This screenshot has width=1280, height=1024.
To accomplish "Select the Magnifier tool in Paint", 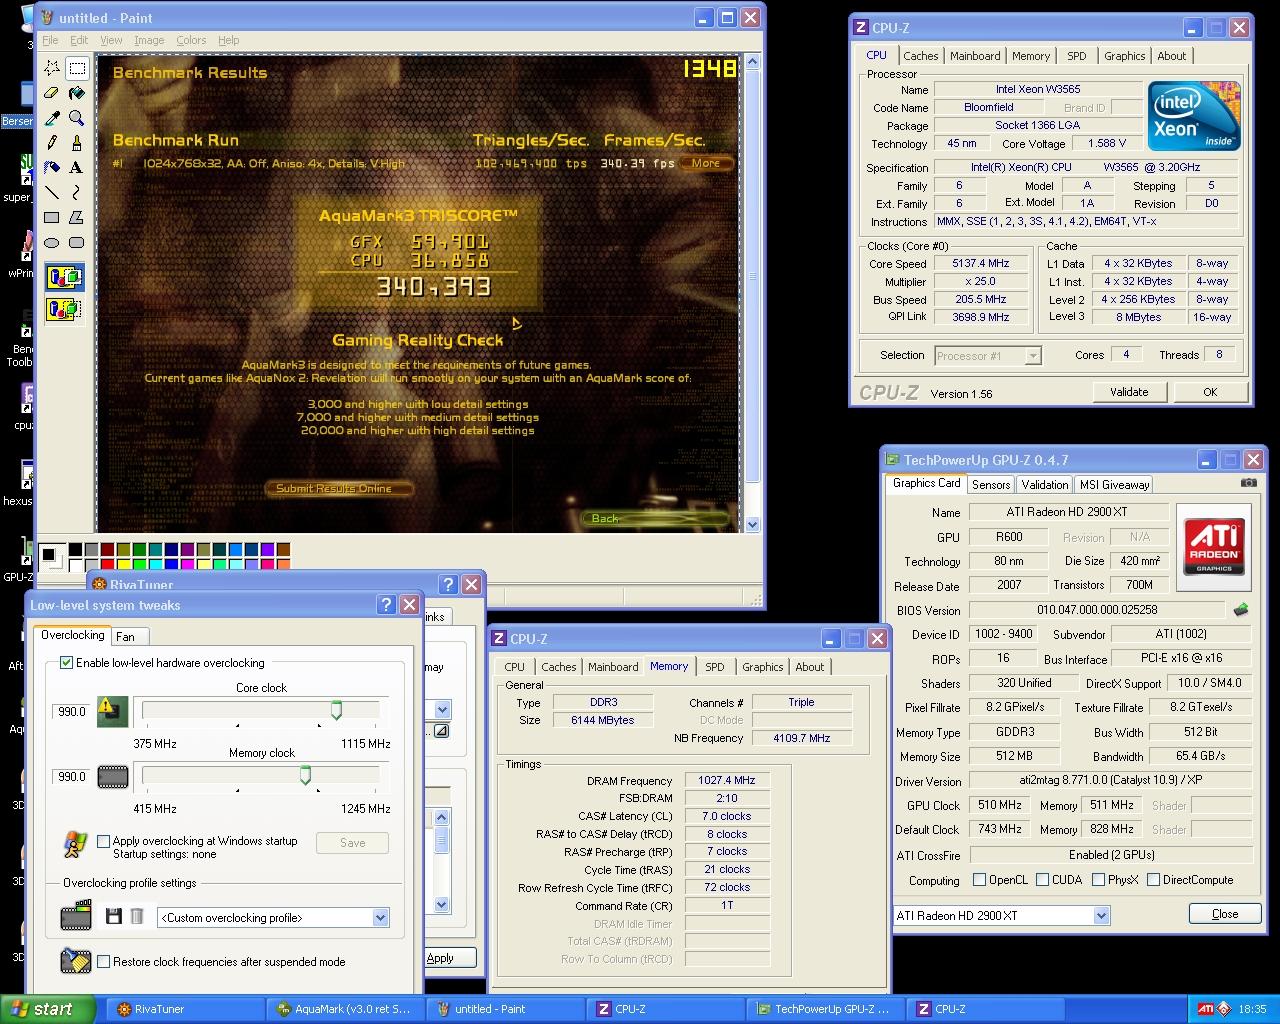I will pyautogui.click(x=77, y=118).
